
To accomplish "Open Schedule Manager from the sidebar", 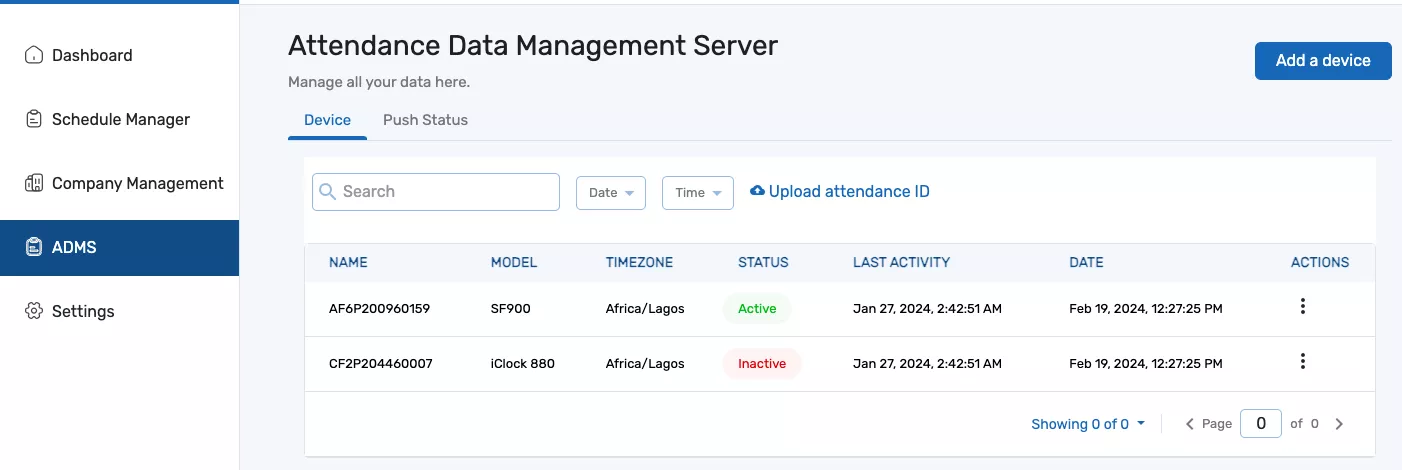I will pyautogui.click(x=119, y=119).
